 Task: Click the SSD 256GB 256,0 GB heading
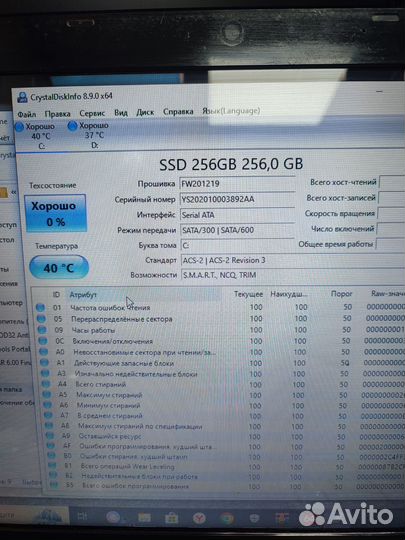(x=231, y=164)
